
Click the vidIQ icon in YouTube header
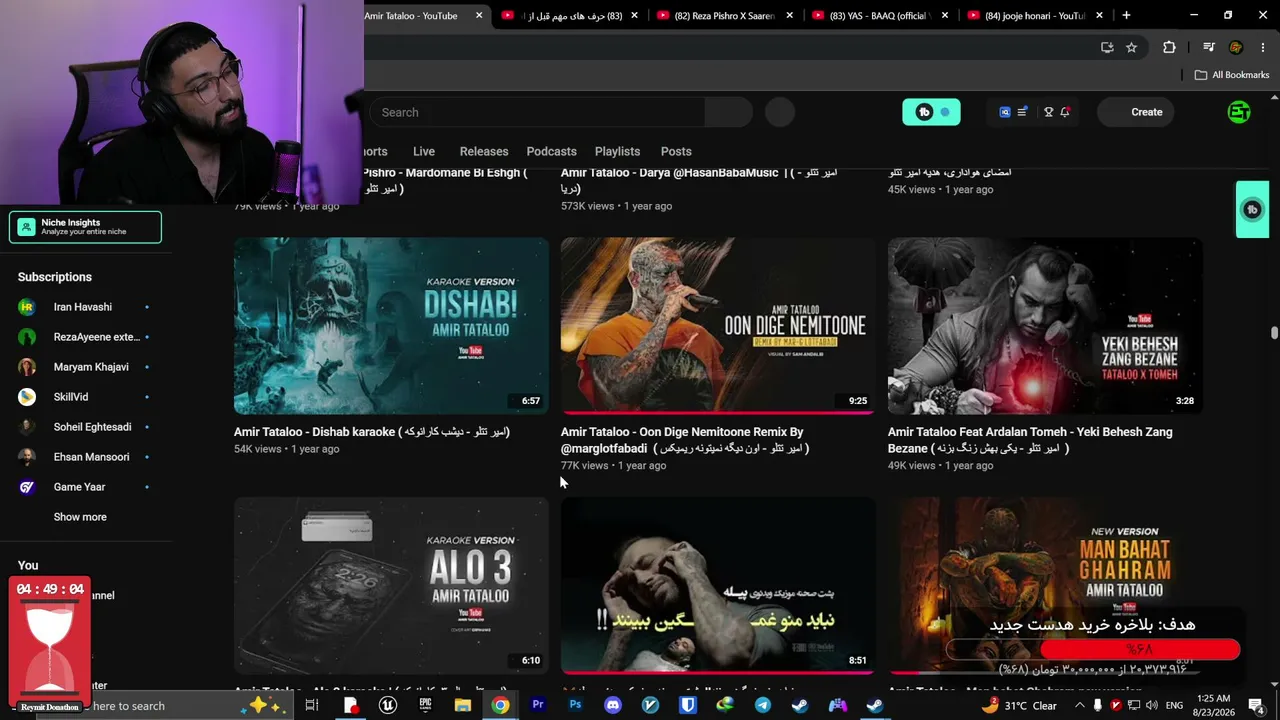[x=1005, y=112]
